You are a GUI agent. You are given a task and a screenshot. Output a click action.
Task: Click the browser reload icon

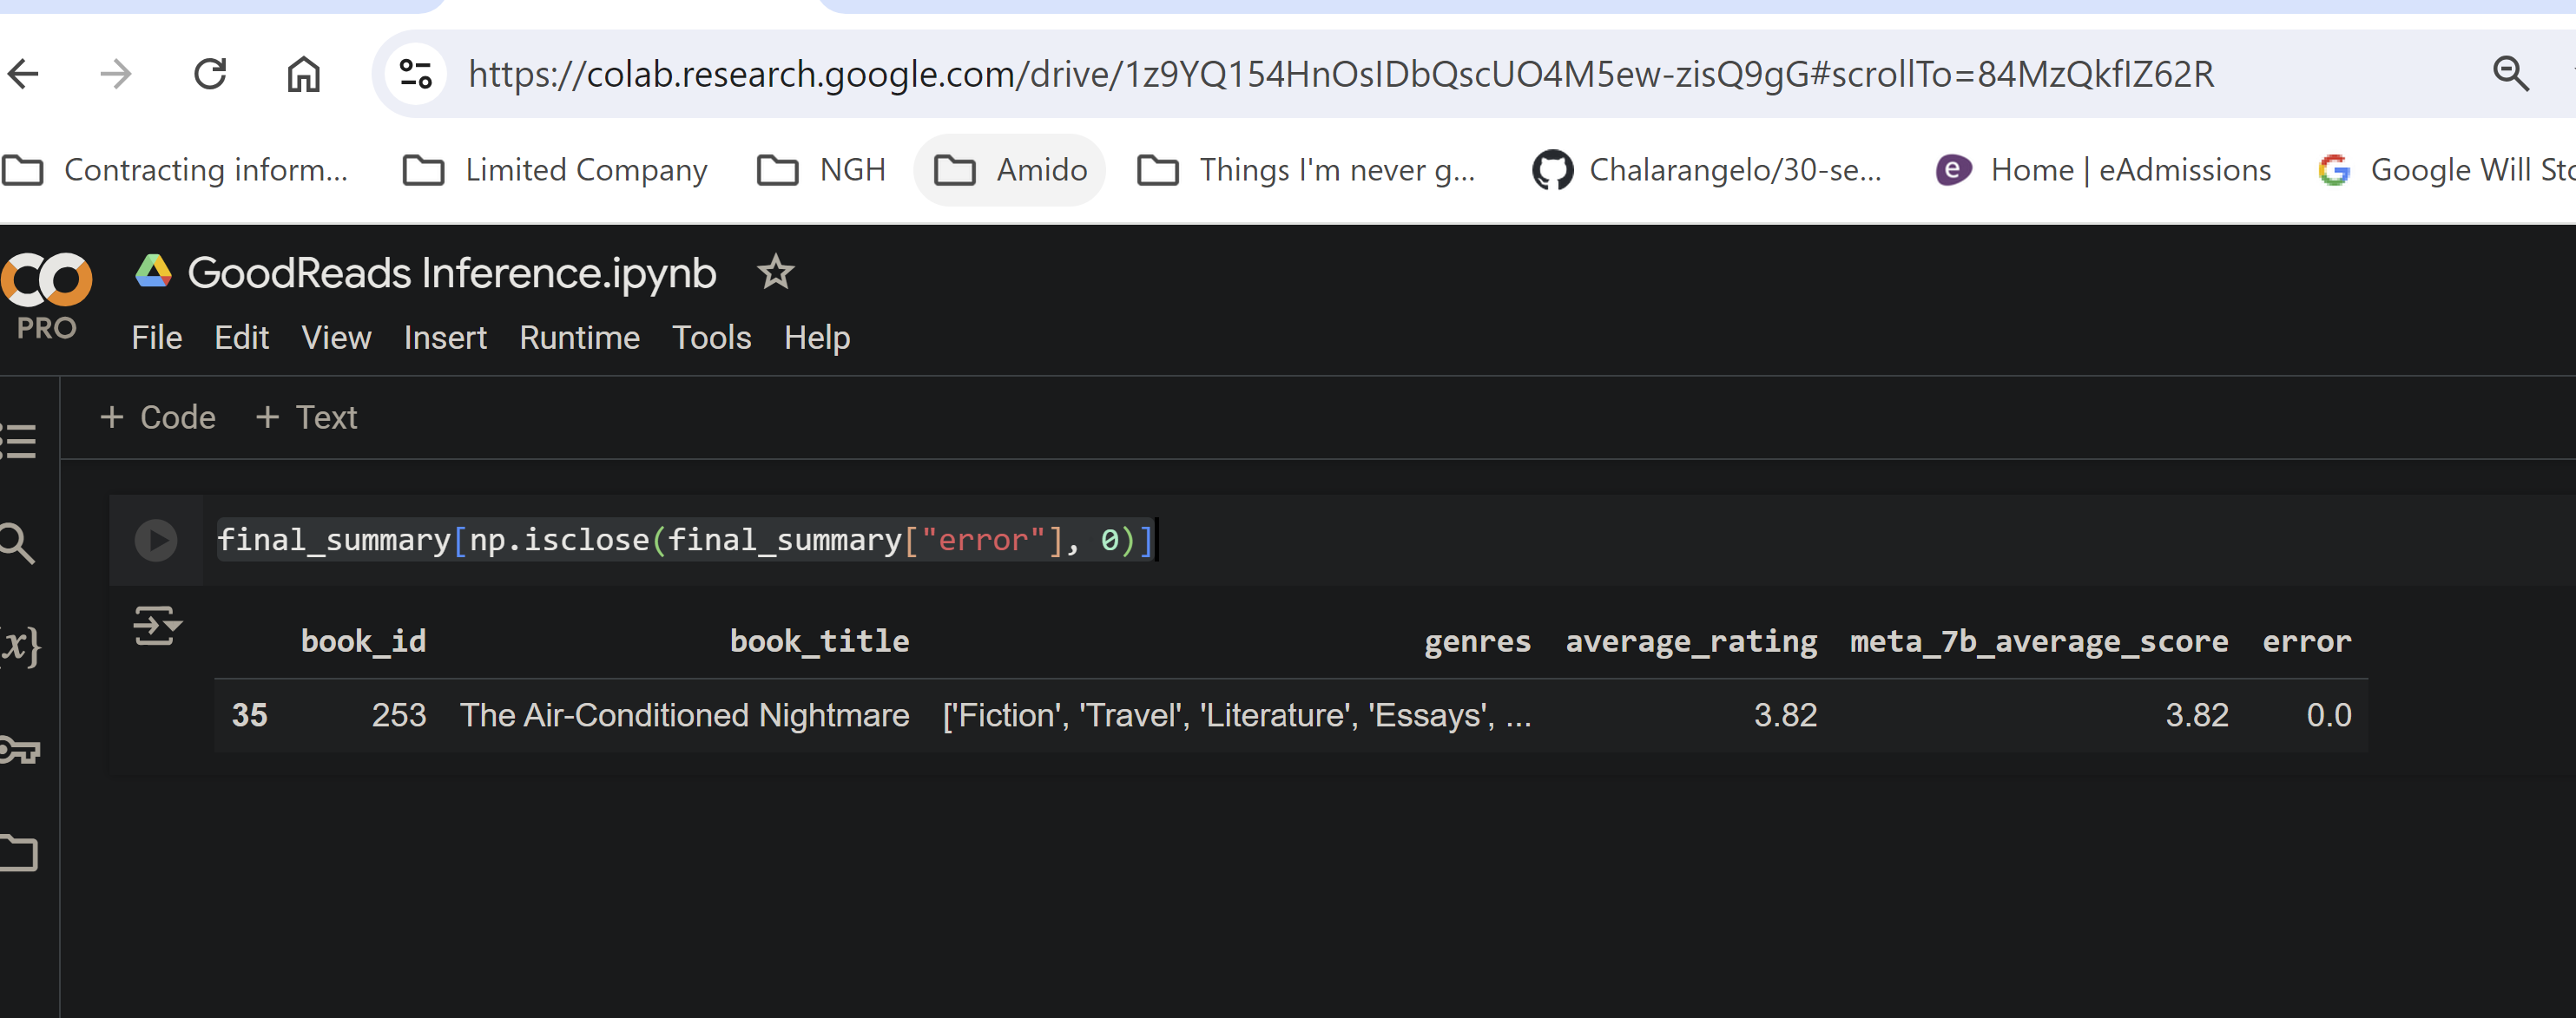[210, 74]
